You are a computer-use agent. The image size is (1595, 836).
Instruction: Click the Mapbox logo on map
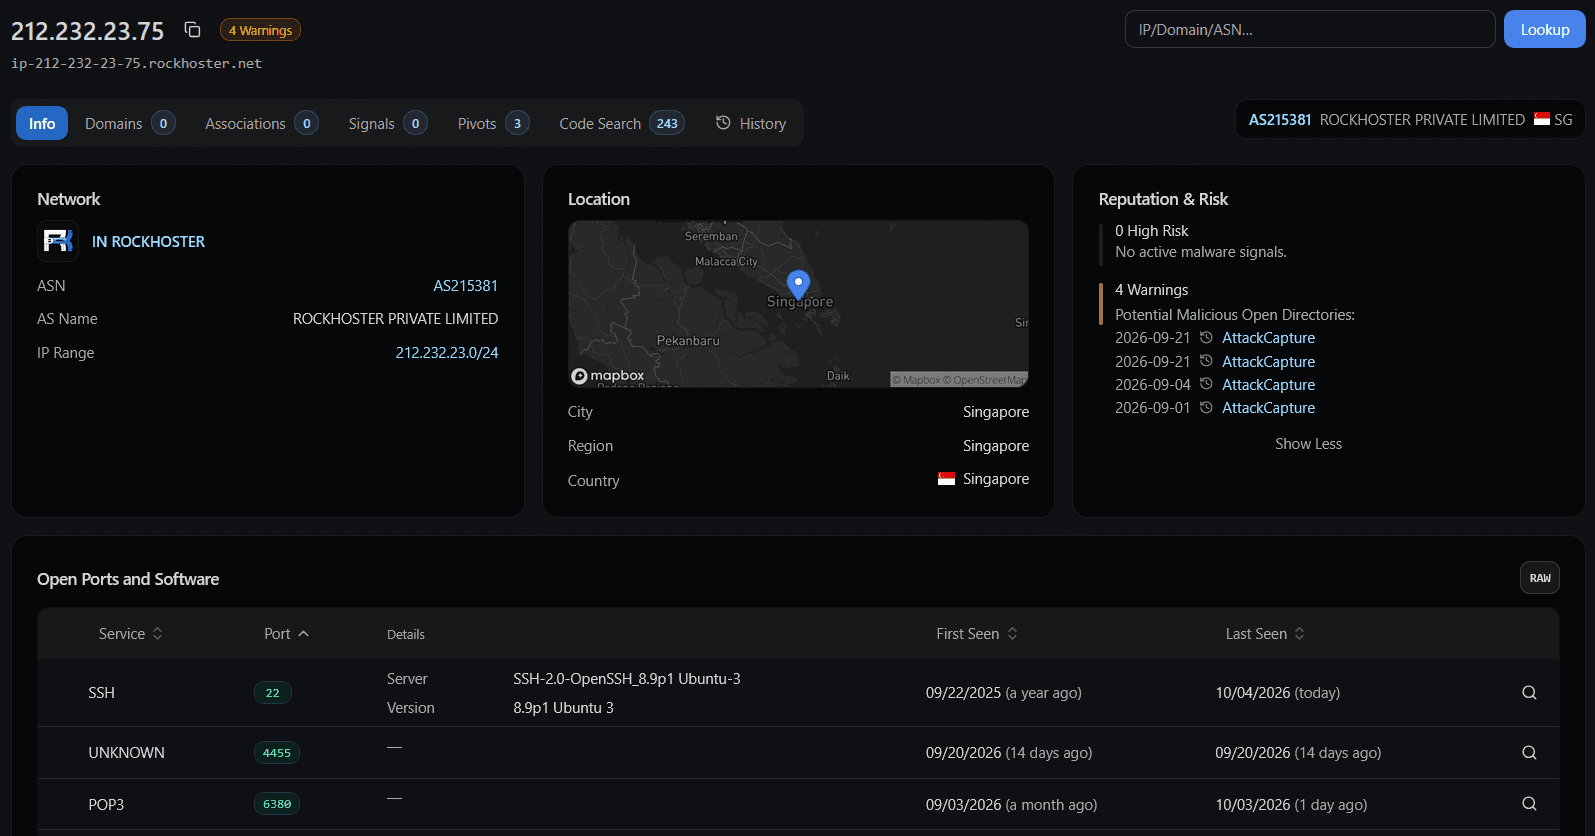point(608,376)
